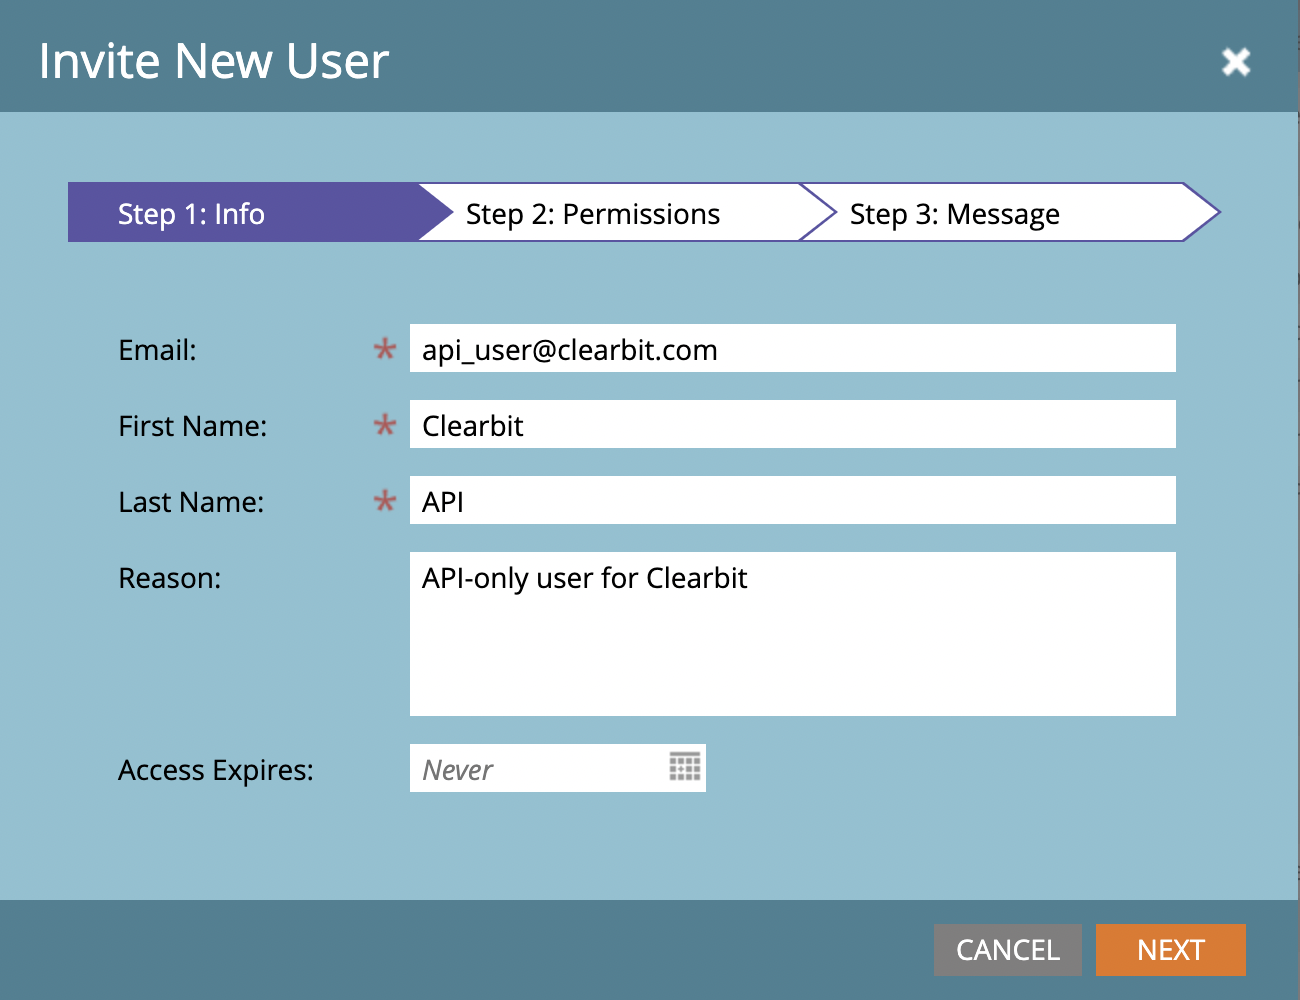The height and width of the screenshot is (1000, 1300).
Task: Focus the First Name field
Action: pyautogui.click(x=793, y=424)
